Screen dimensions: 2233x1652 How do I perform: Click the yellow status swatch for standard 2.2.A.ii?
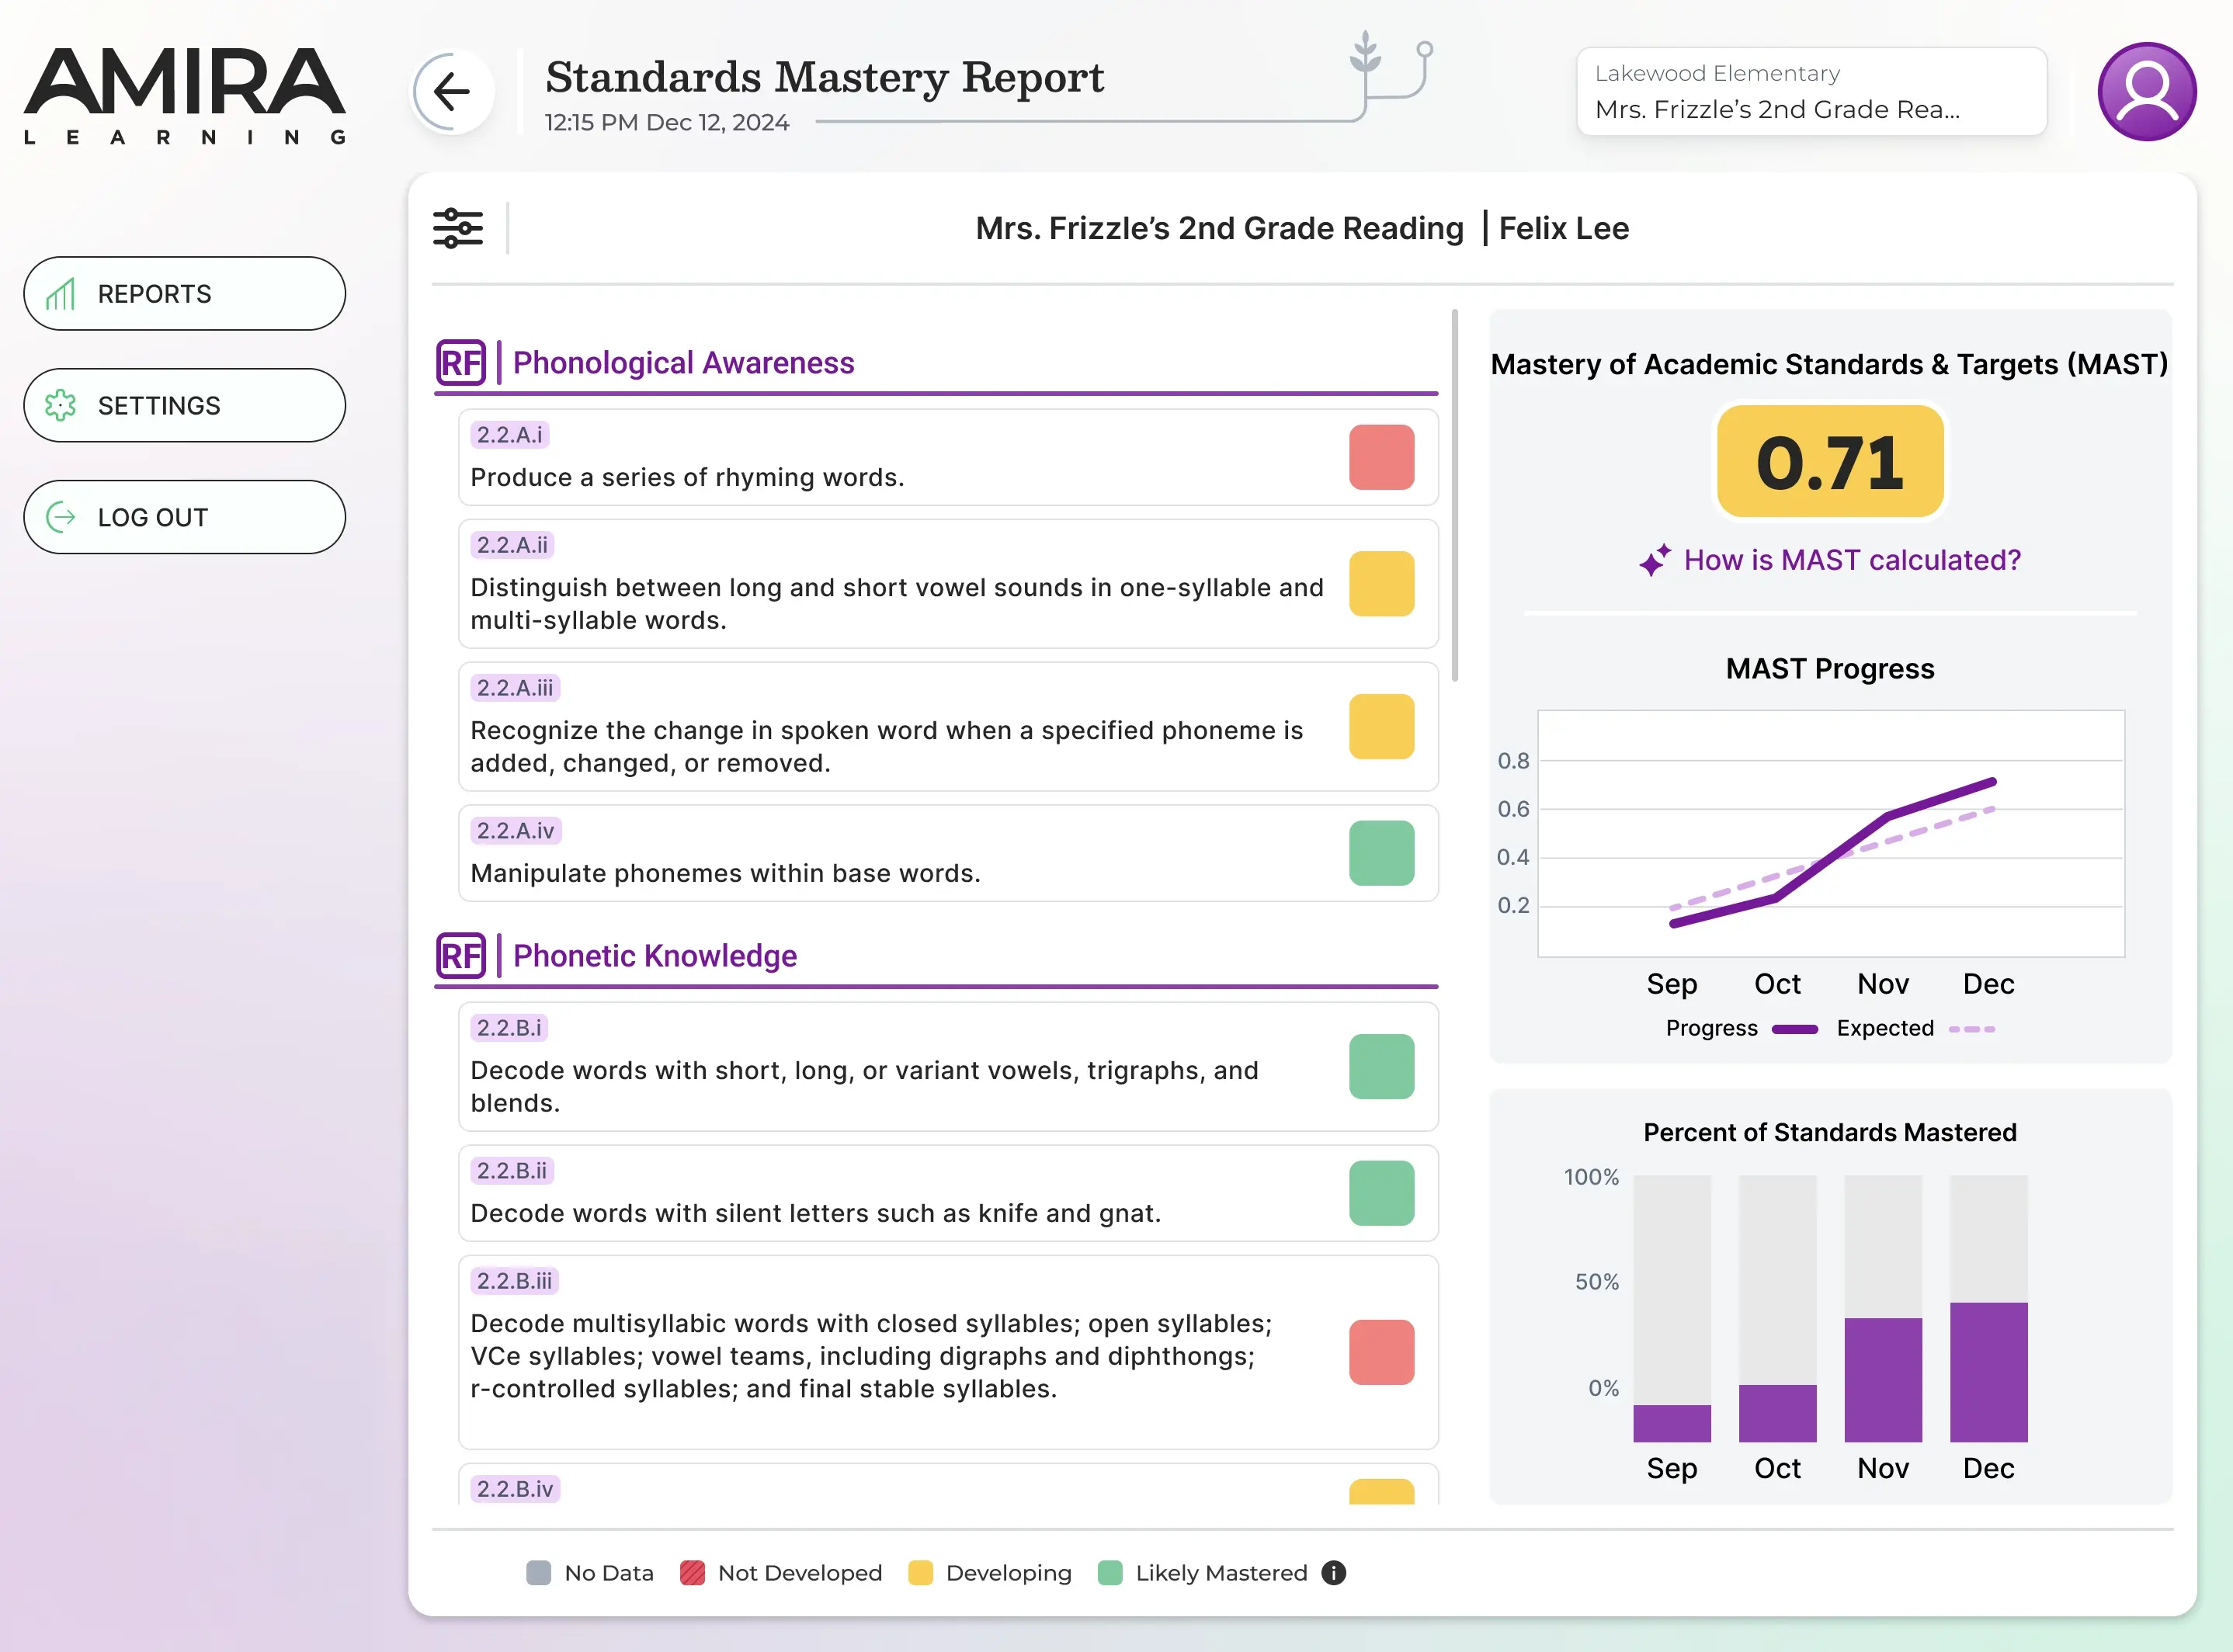(x=1382, y=584)
